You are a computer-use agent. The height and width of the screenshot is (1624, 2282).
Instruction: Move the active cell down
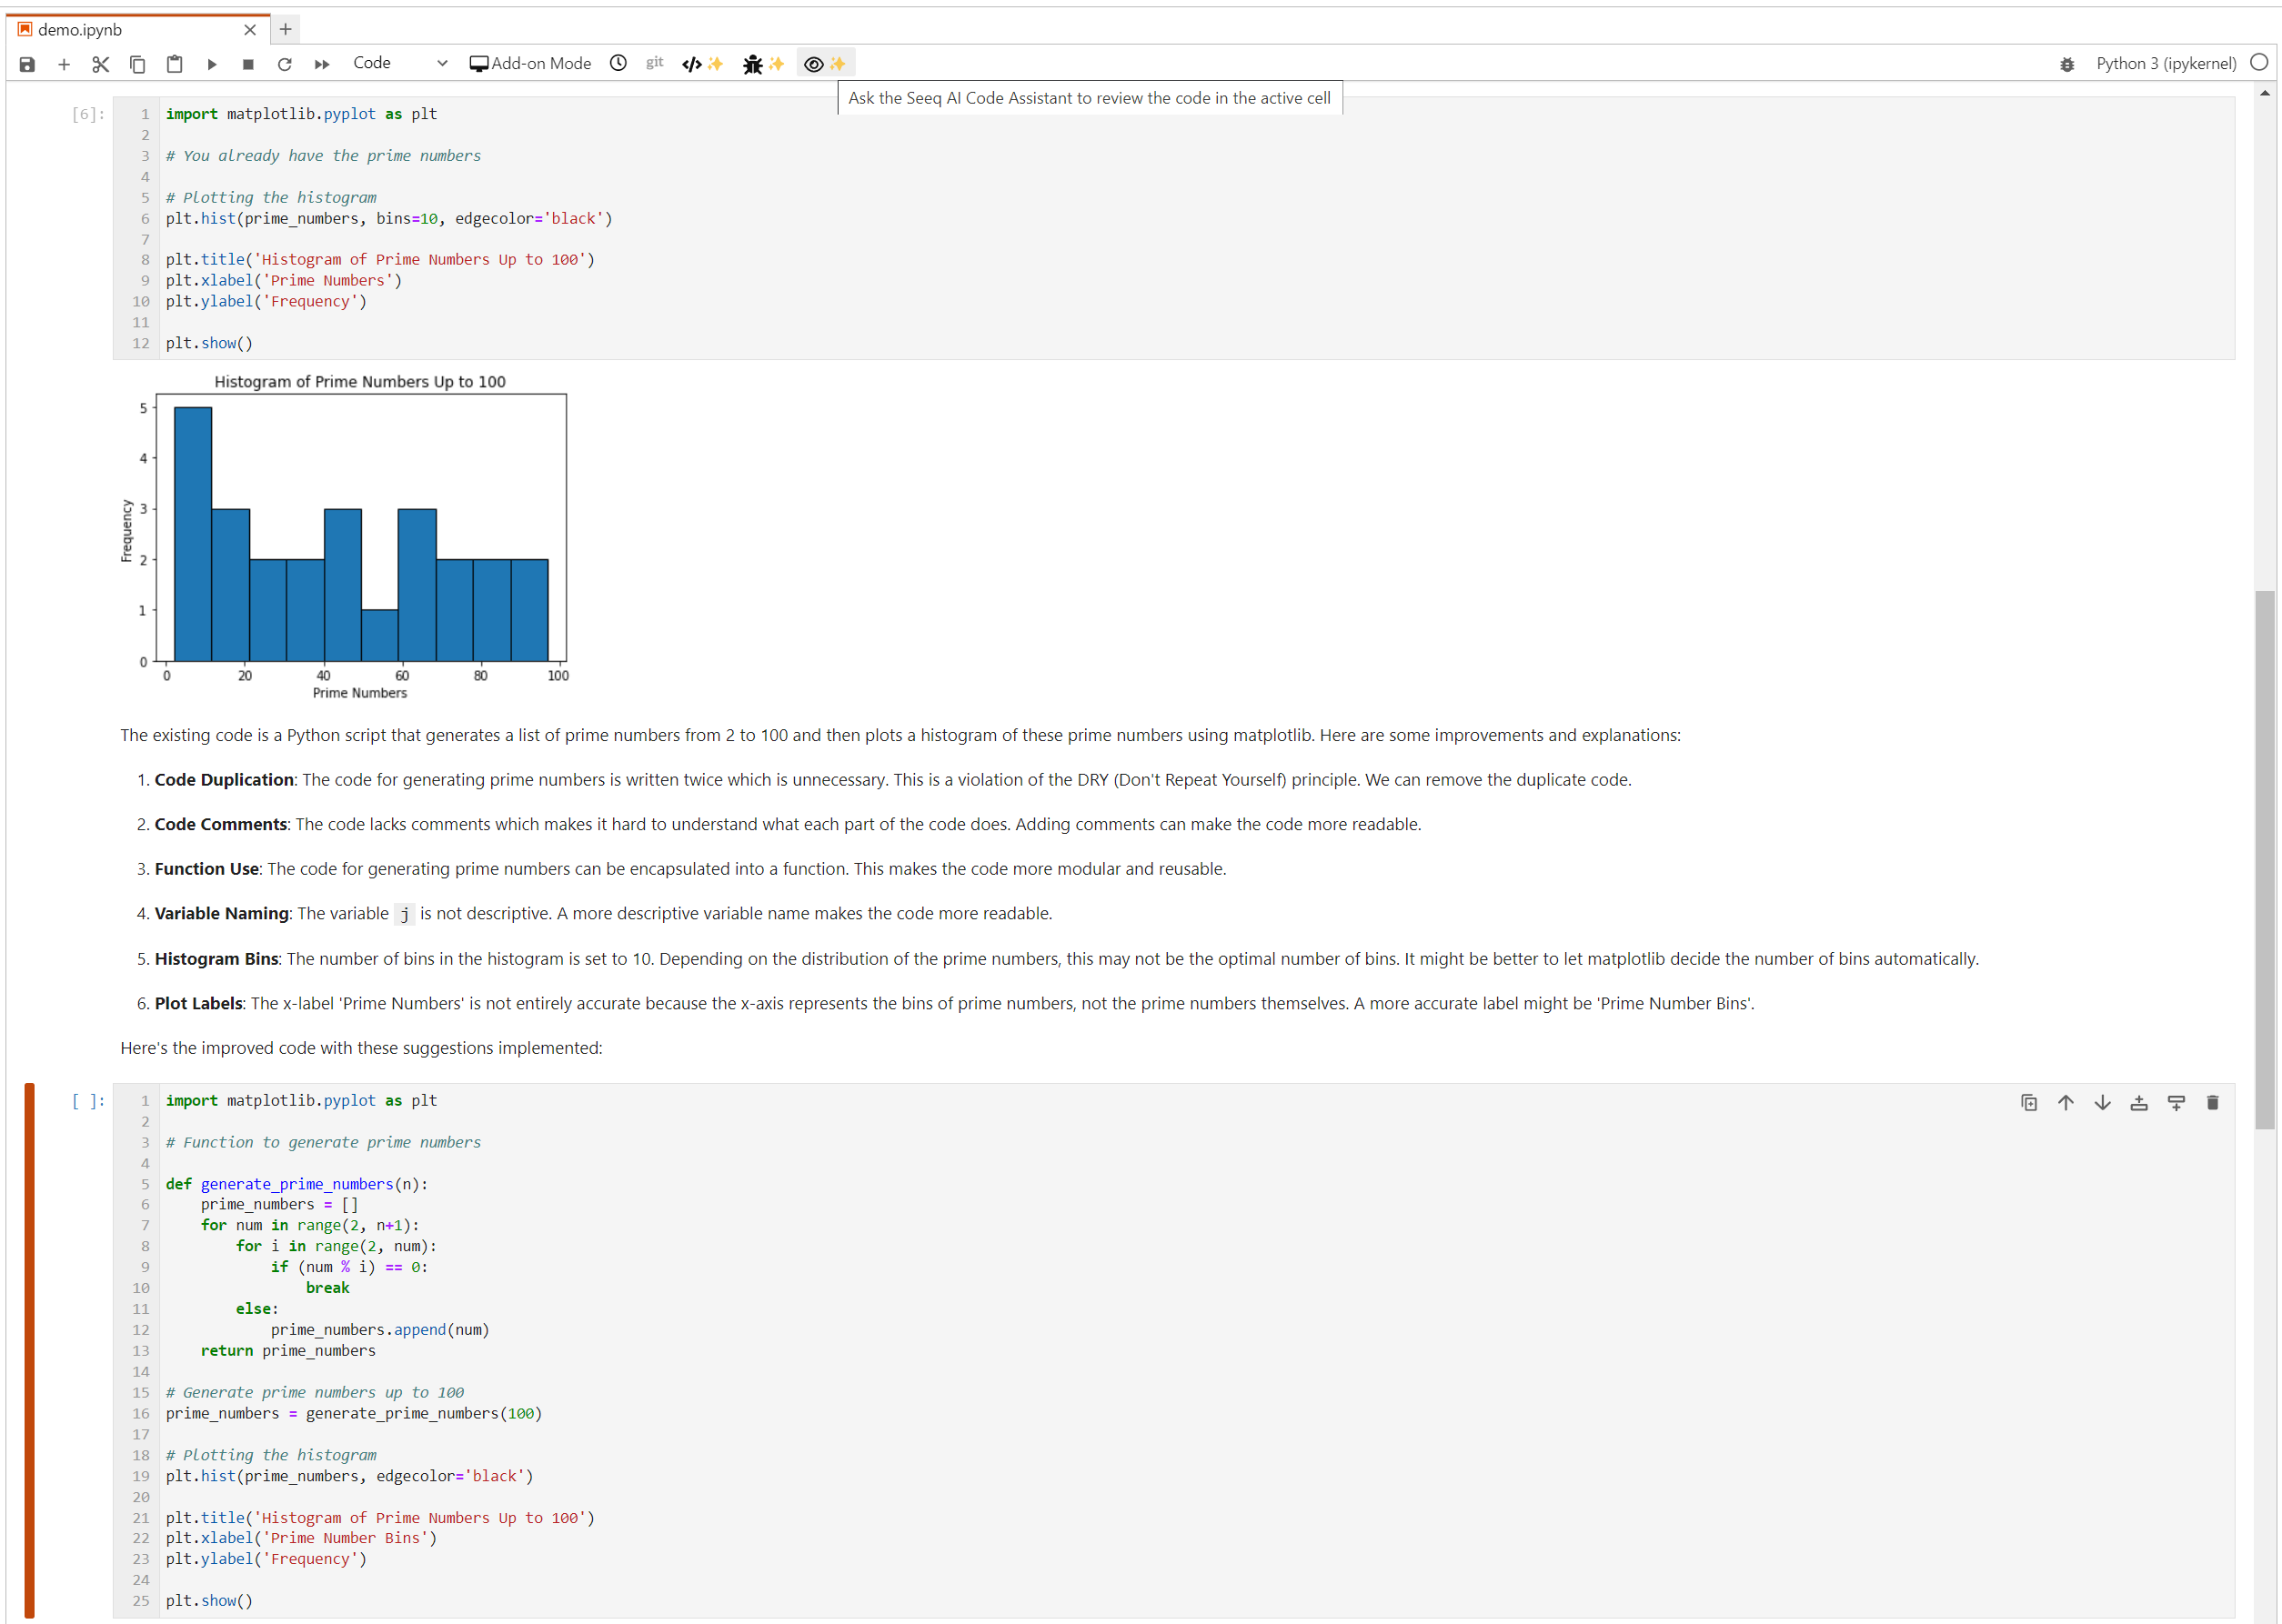tap(2102, 1102)
